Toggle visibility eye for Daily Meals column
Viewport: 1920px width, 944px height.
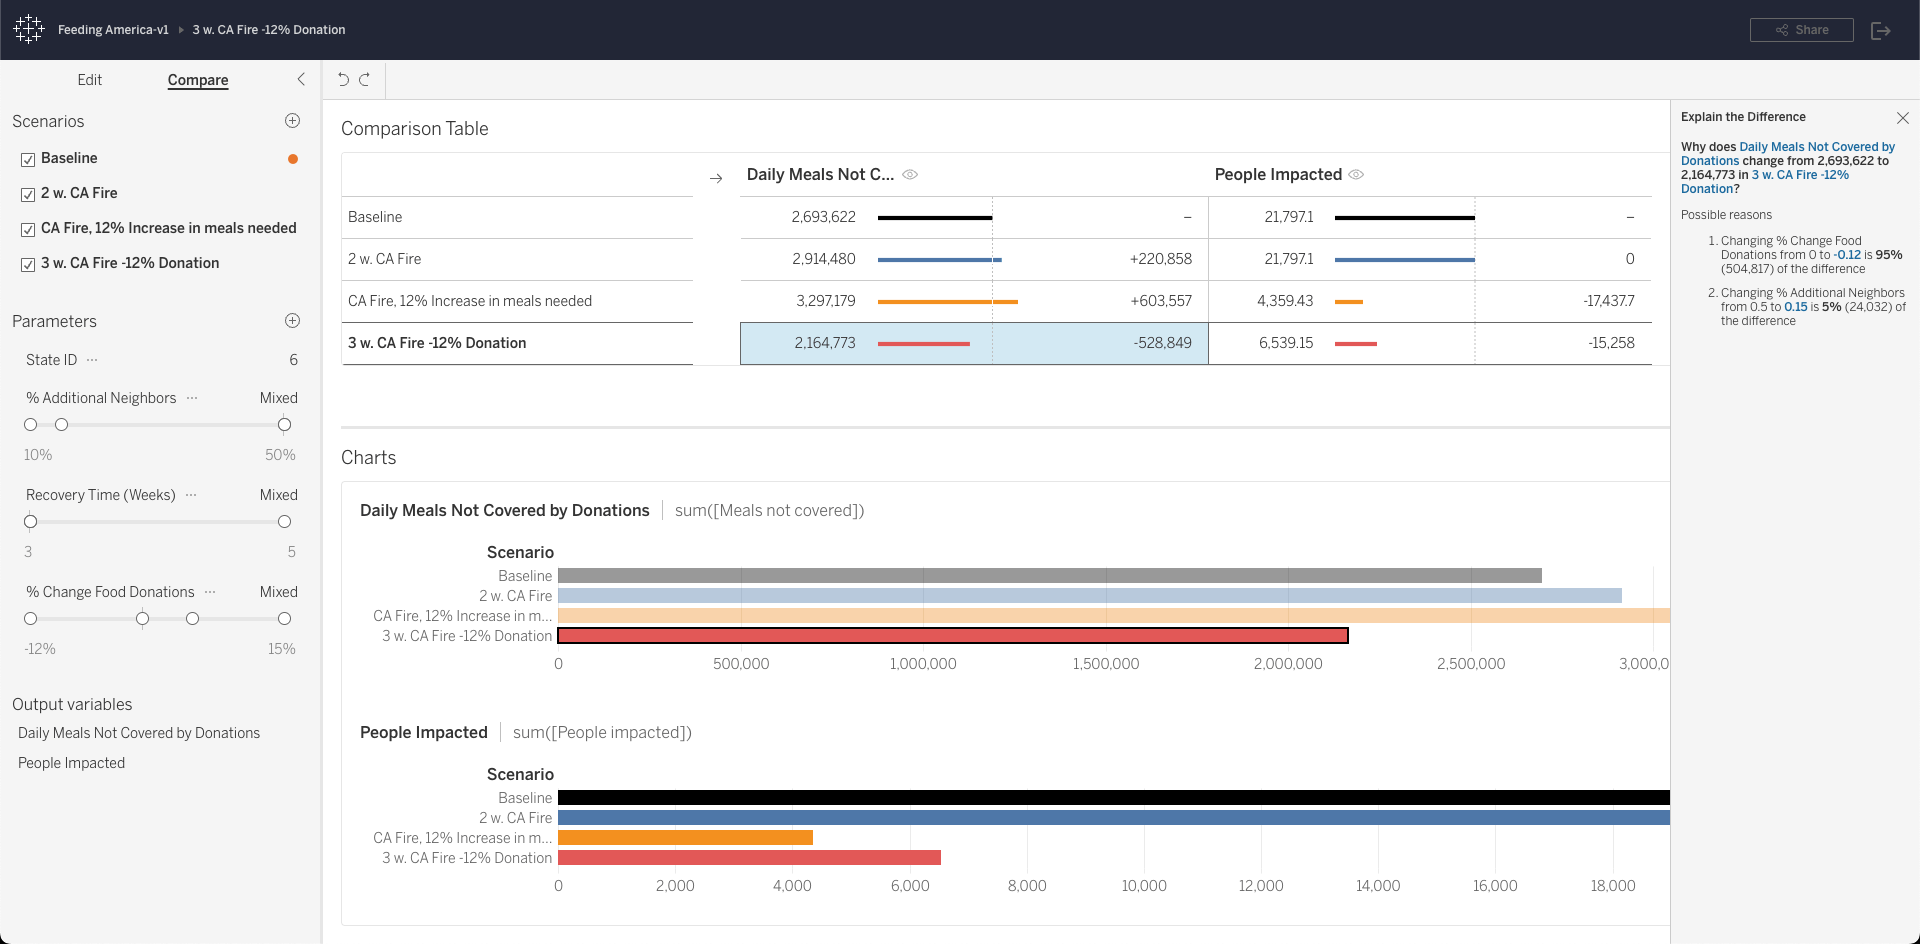[x=910, y=174]
